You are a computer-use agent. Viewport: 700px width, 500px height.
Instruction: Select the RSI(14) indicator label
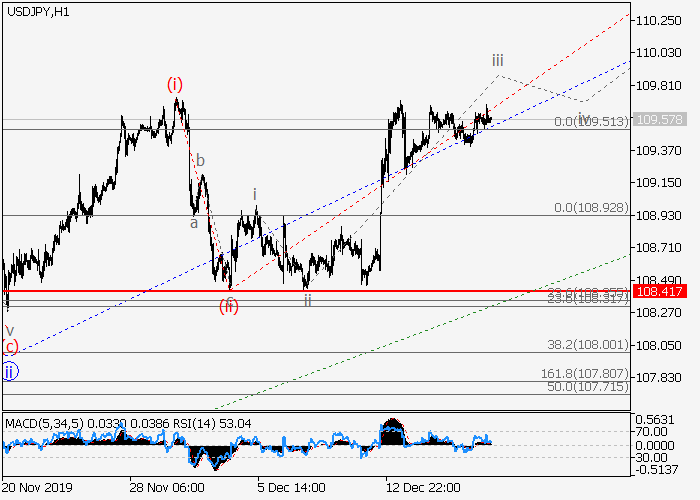[x=190, y=422]
